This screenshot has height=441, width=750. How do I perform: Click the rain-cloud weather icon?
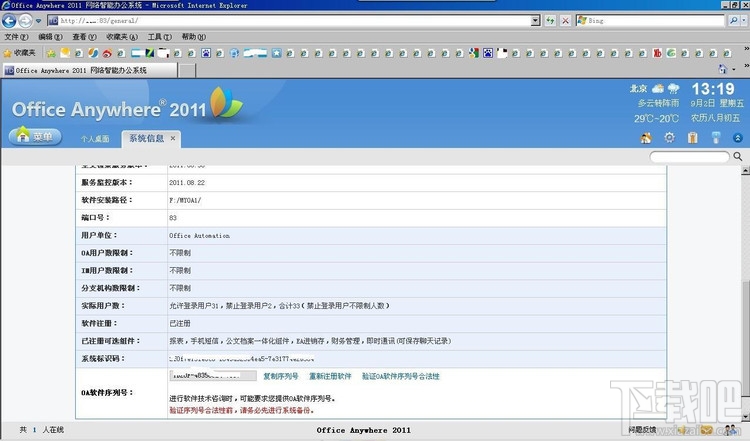coord(673,88)
